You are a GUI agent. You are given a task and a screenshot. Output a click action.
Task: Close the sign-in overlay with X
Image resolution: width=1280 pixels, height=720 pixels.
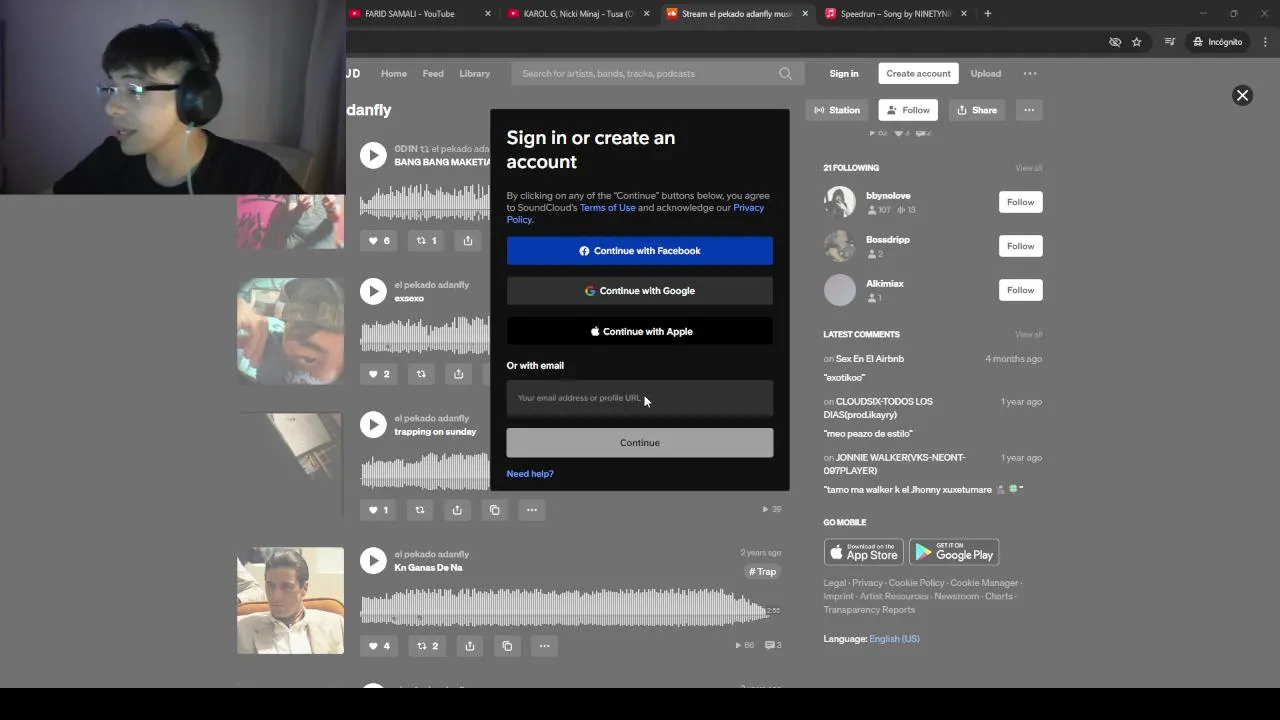[x=1242, y=95]
